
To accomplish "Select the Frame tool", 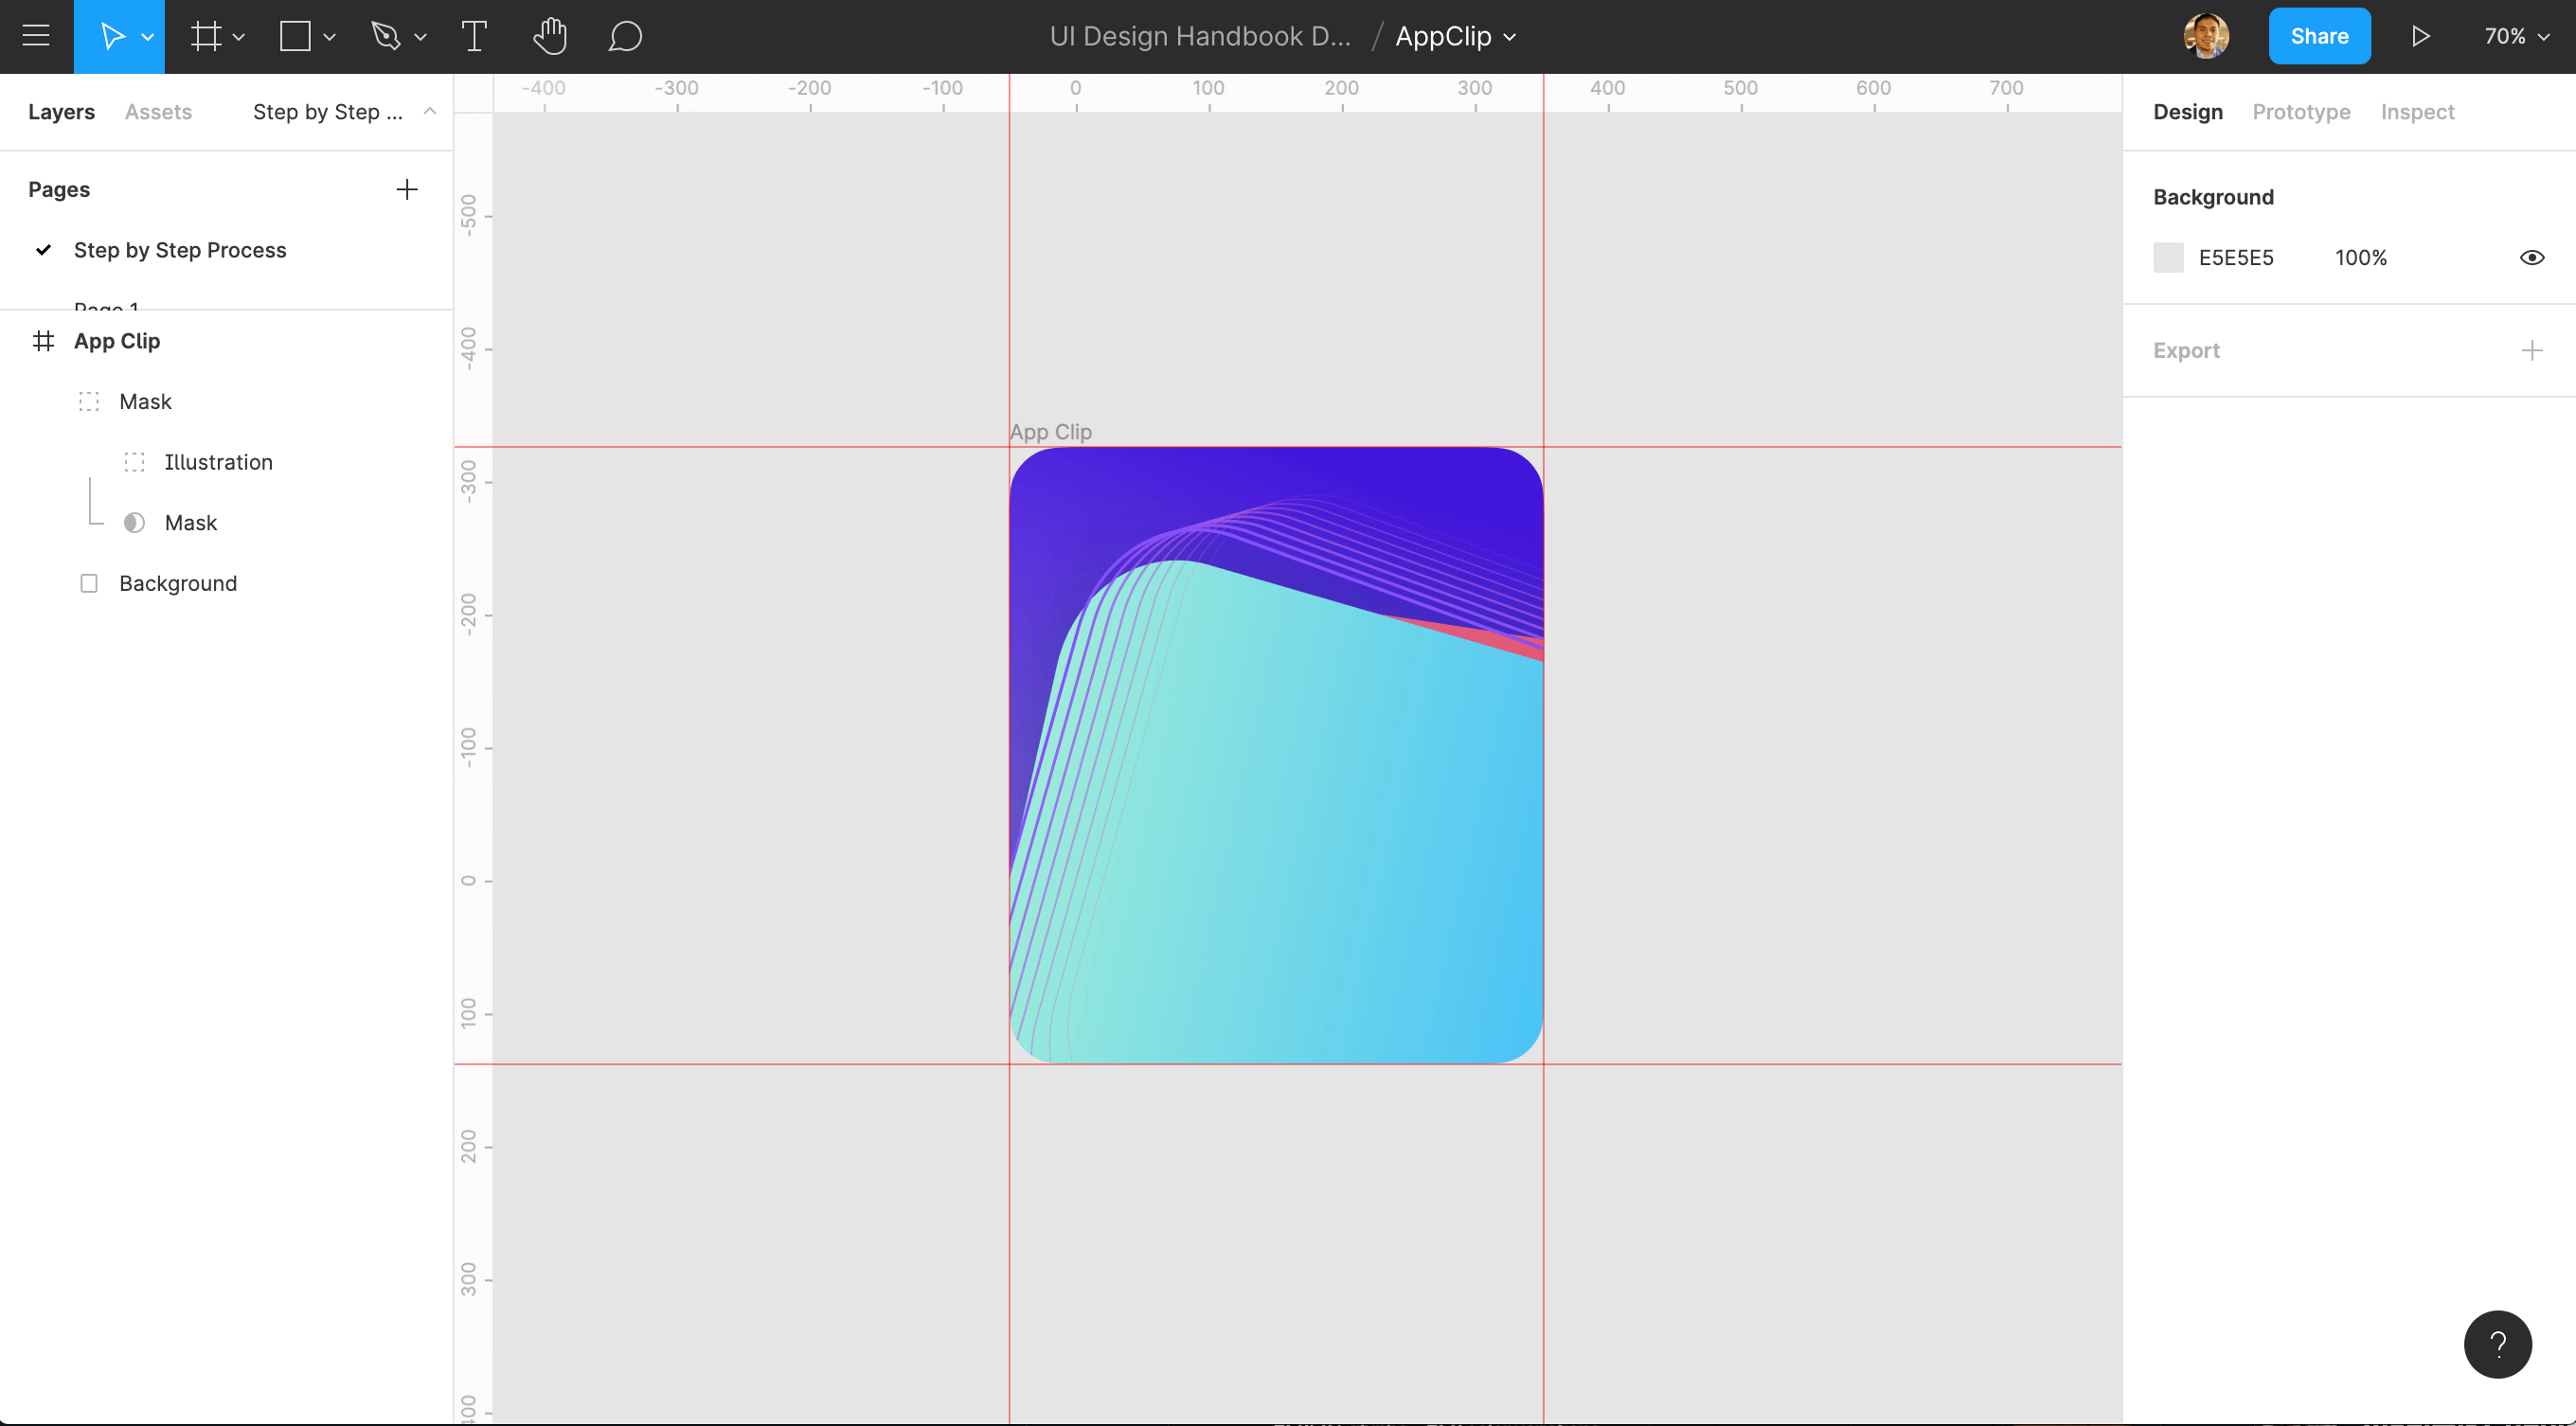I will coord(204,35).
